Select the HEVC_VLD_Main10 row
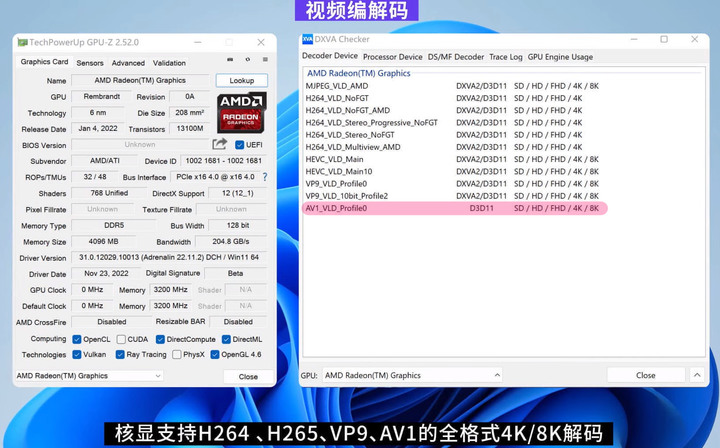720x448 pixels. [x=452, y=172]
